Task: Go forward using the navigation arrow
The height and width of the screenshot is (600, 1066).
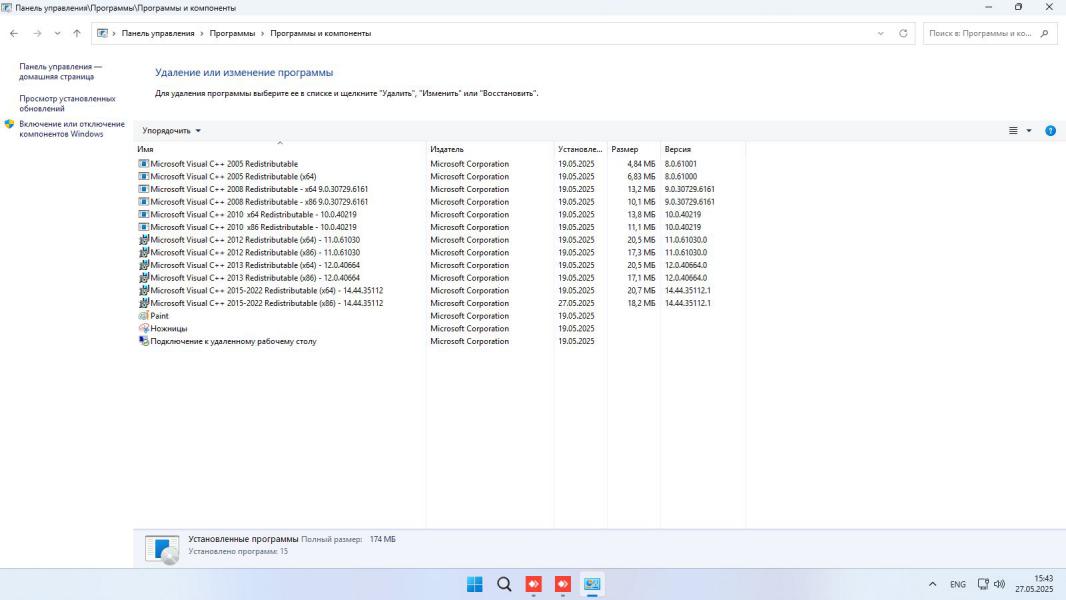Action: 37,33
